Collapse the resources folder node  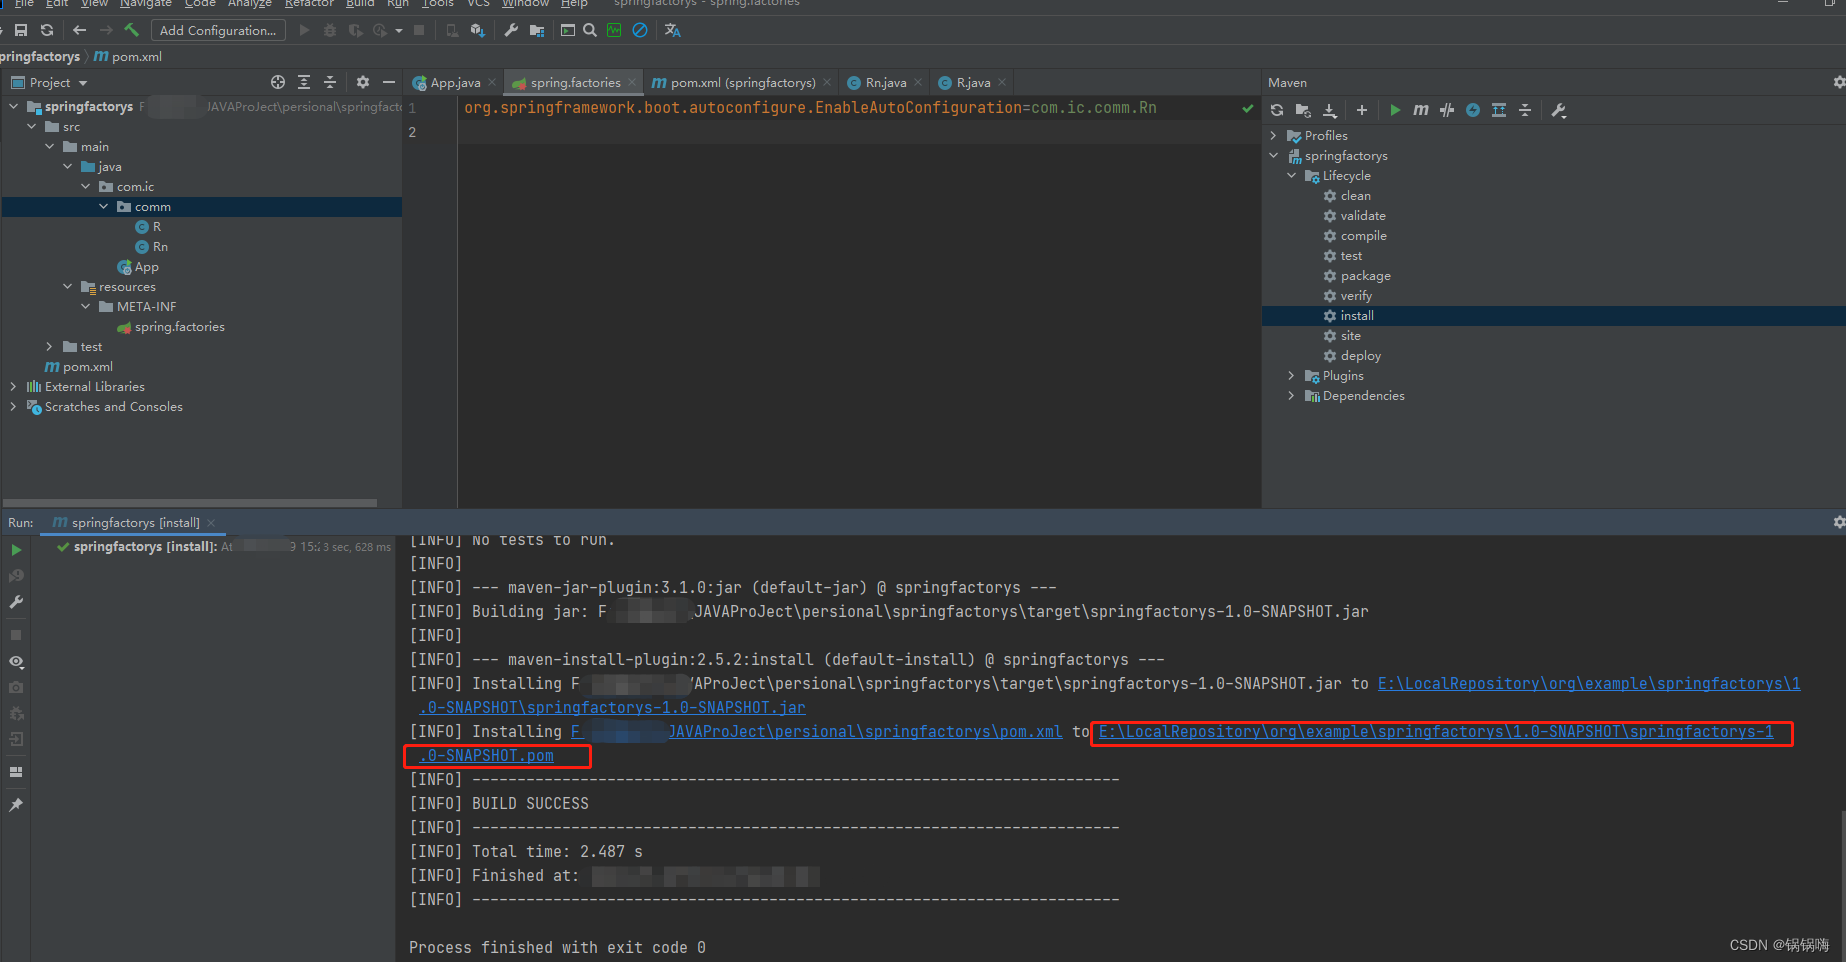coord(68,286)
